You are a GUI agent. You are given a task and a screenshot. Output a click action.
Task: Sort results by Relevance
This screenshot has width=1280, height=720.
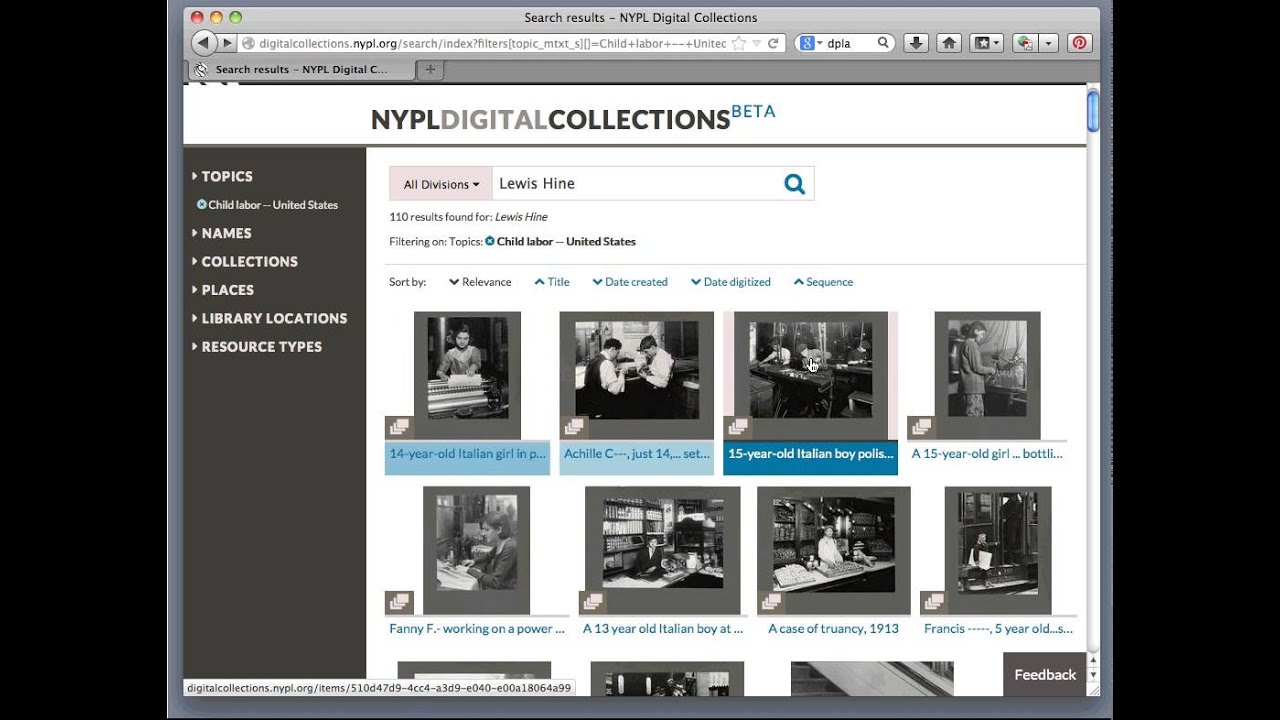(x=480, y=282)
